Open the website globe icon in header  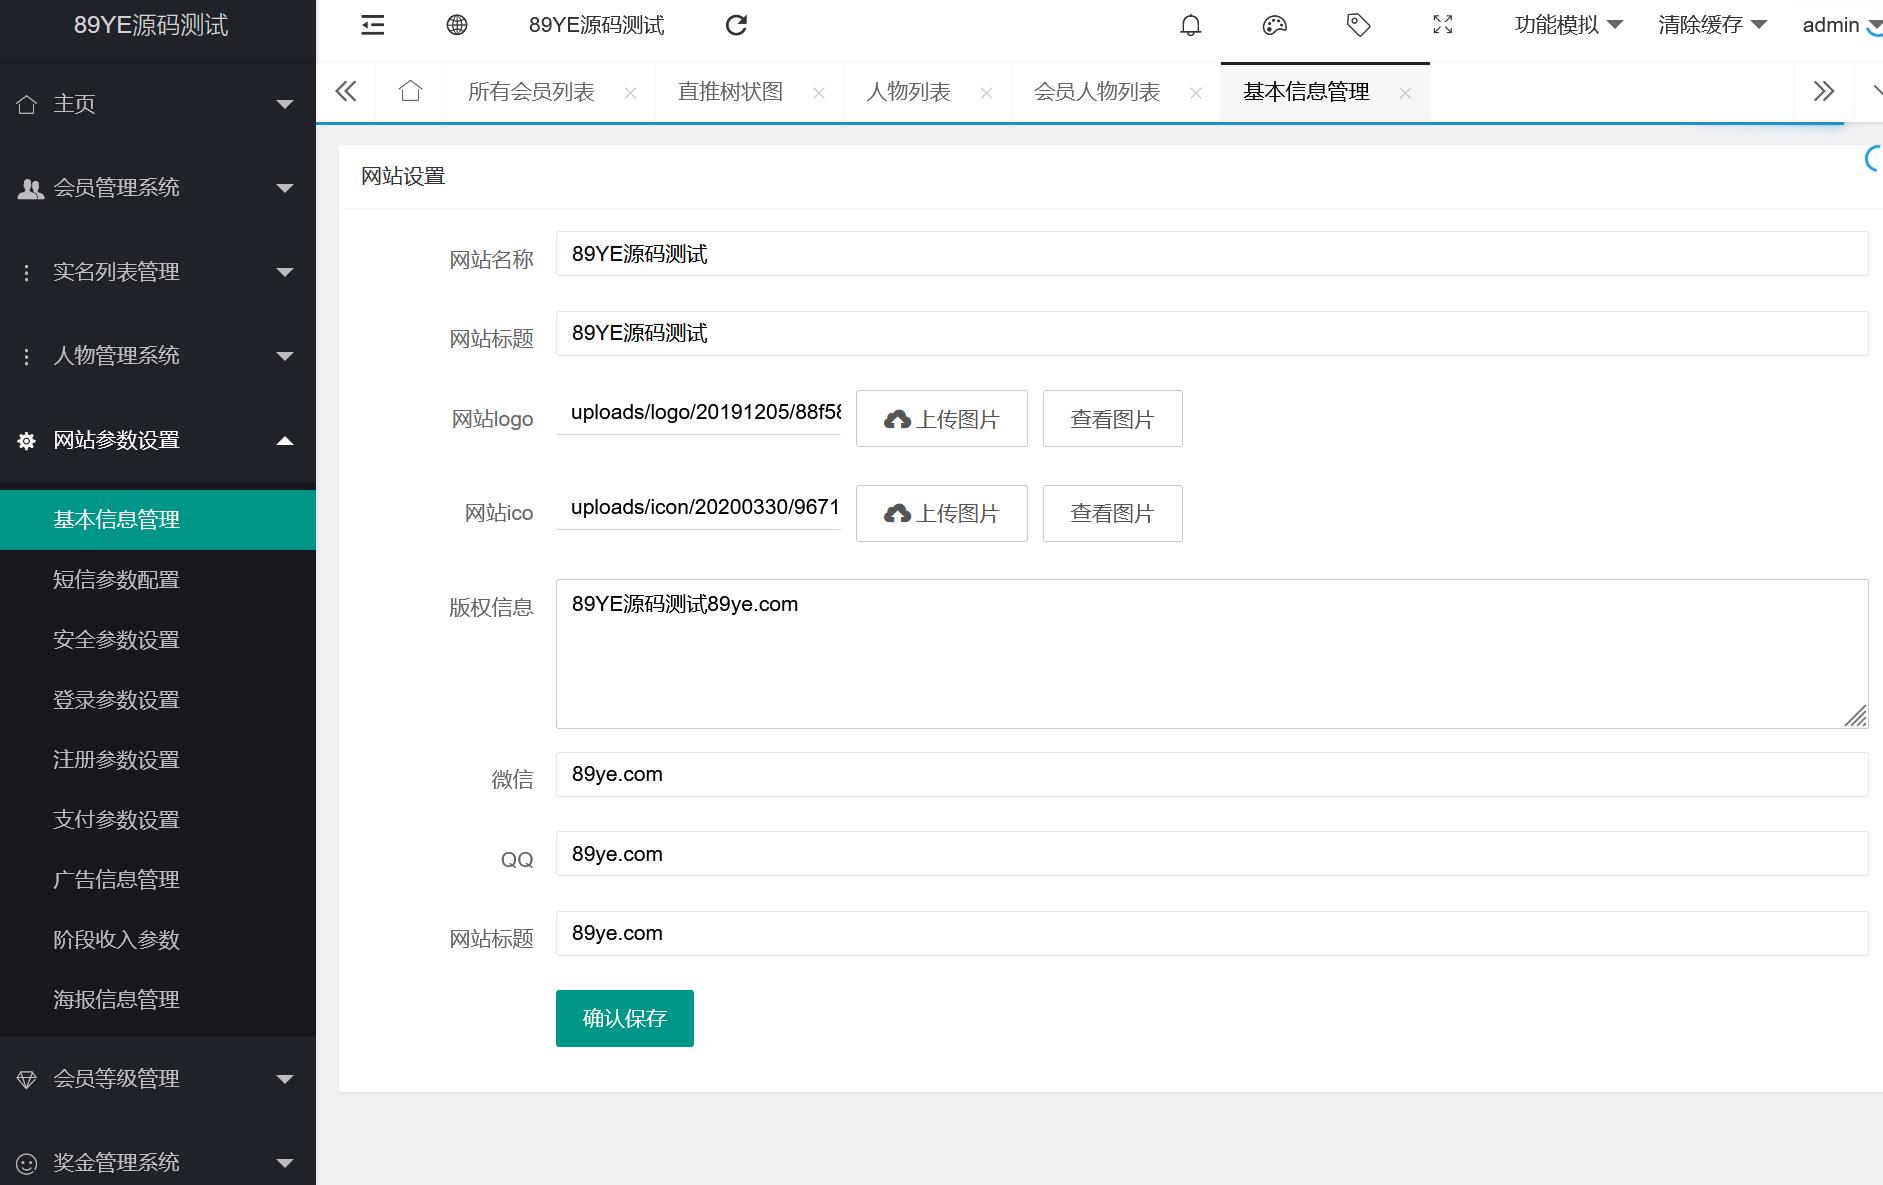coord(456,25)
